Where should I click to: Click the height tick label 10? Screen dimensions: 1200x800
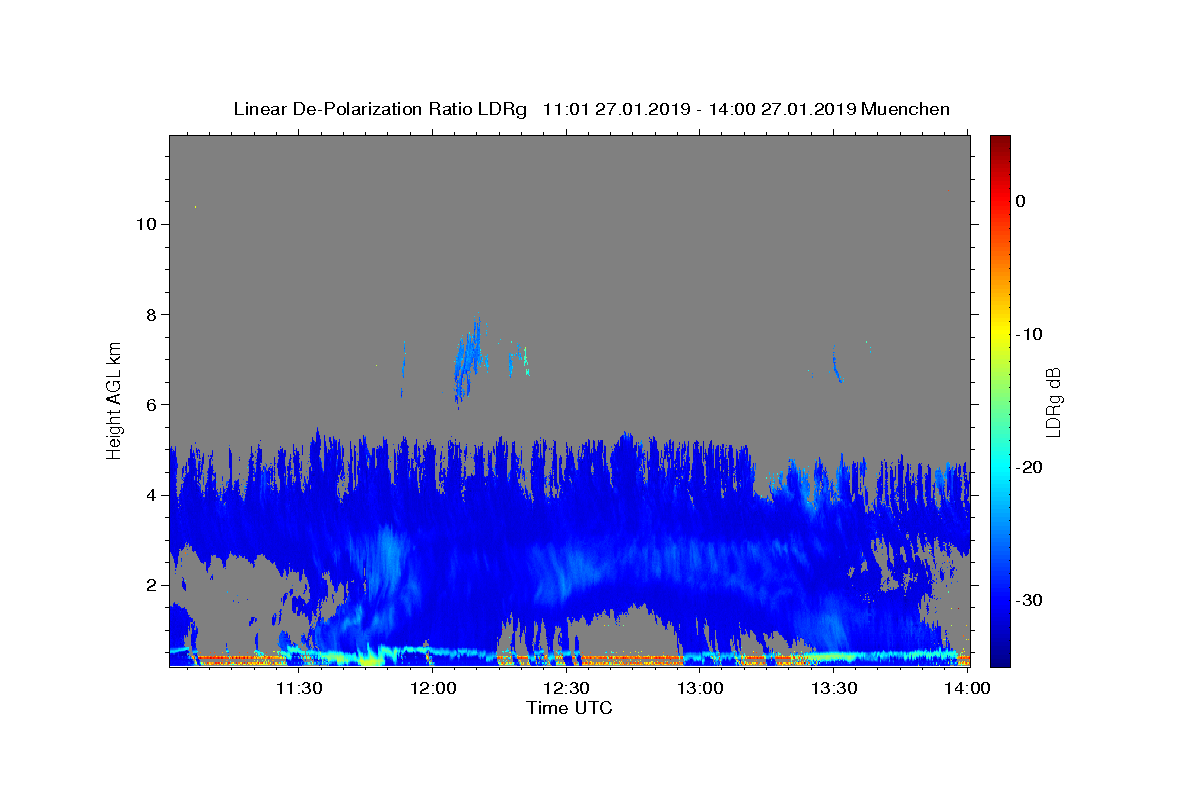[x=145, y=224]
